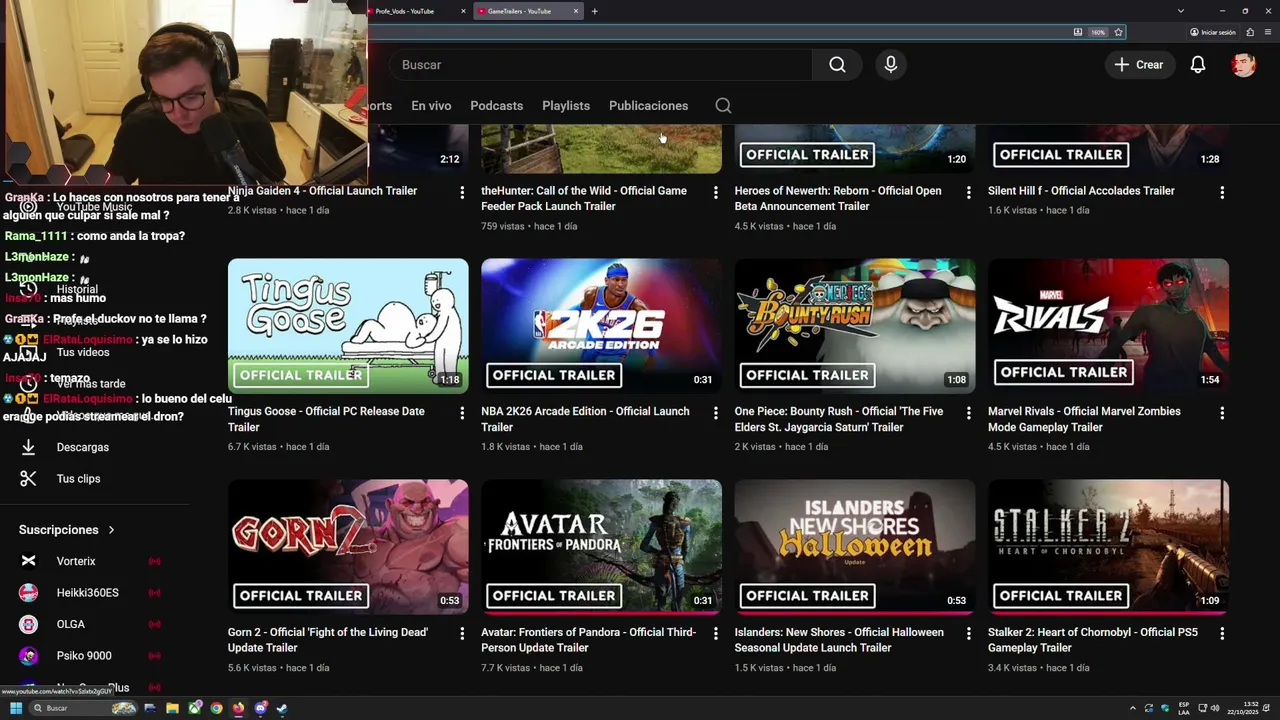Screen dimensions: 1280x720
Task: Open Discord from the taskbar
Action: click(260, 708)
